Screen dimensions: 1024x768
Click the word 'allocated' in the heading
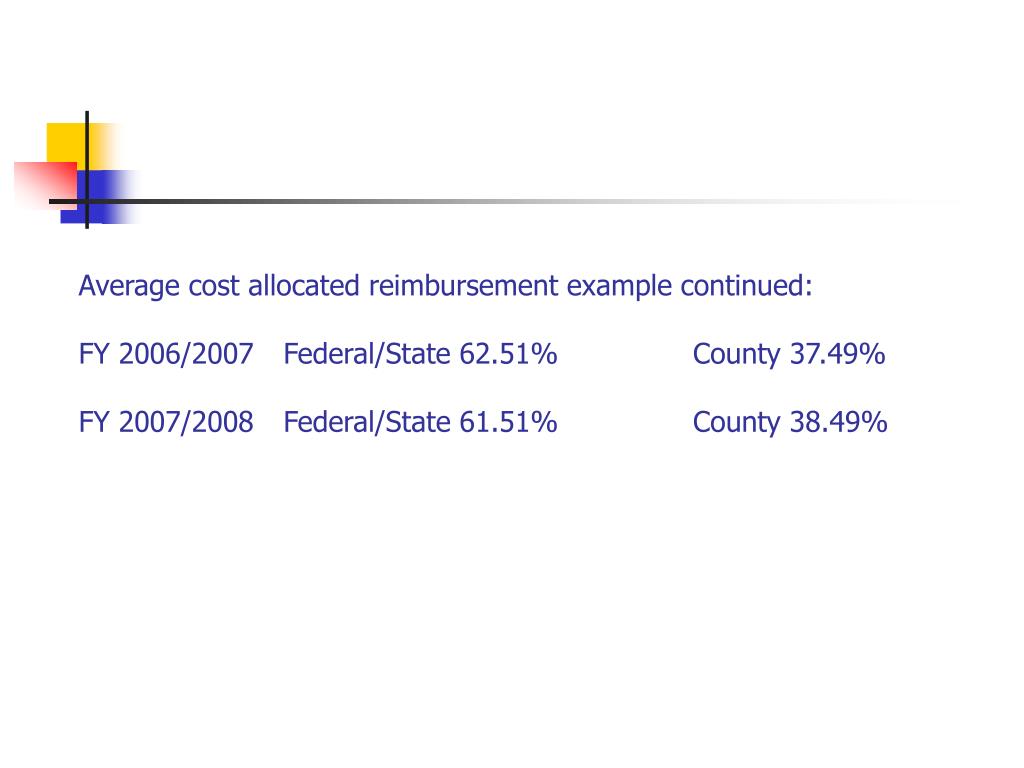click(304, 286)
